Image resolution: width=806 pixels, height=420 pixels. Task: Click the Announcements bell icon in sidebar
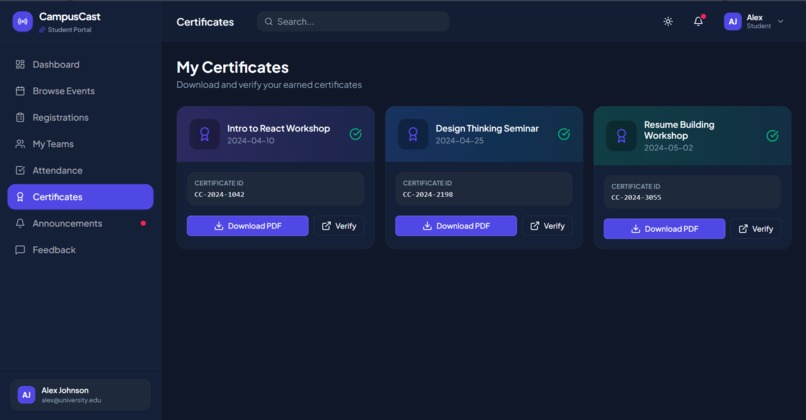[x=20, y=223]
